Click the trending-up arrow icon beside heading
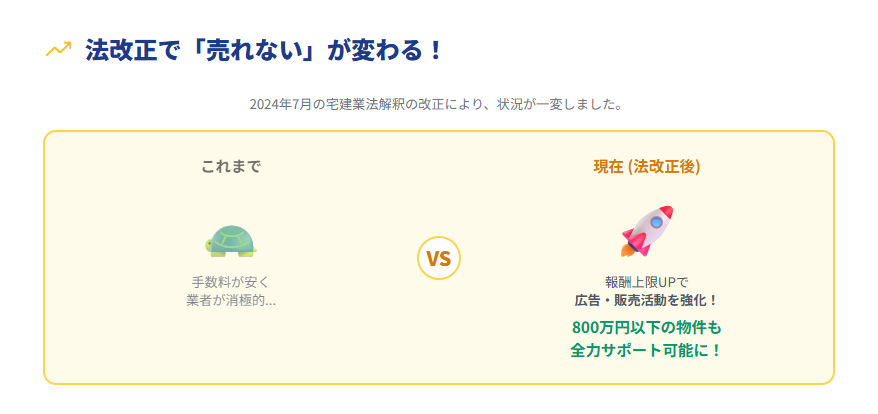 pyautogui.click(x=58, y=50)
